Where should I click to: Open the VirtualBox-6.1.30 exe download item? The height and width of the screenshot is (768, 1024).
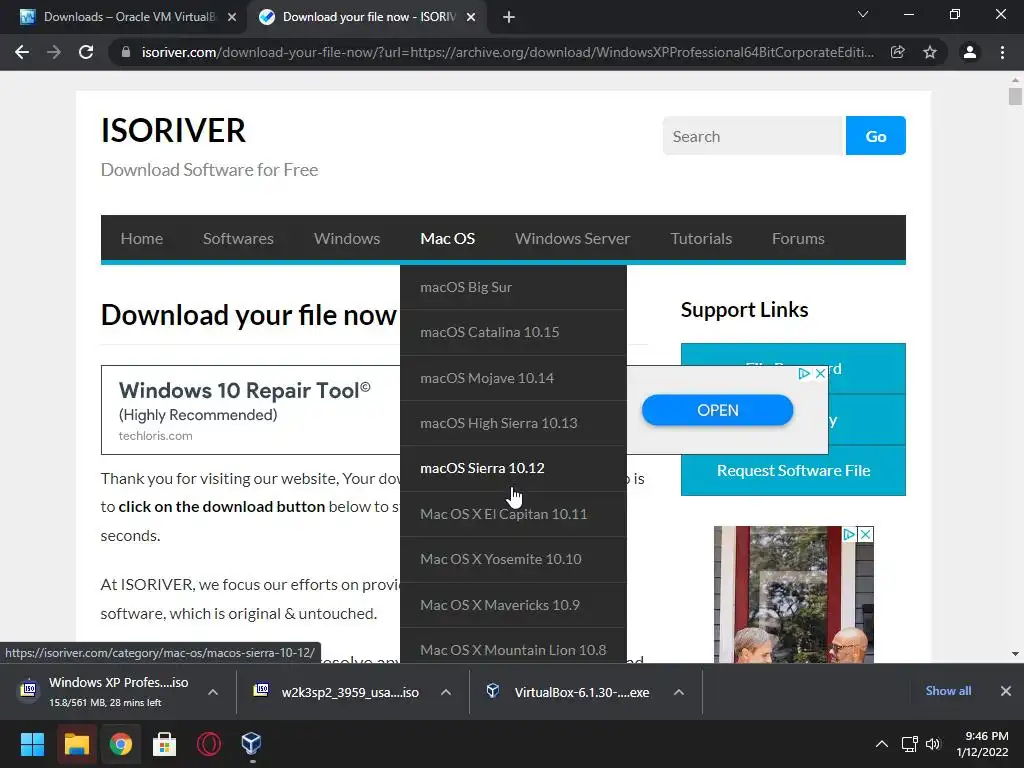(x=569, y=692)
